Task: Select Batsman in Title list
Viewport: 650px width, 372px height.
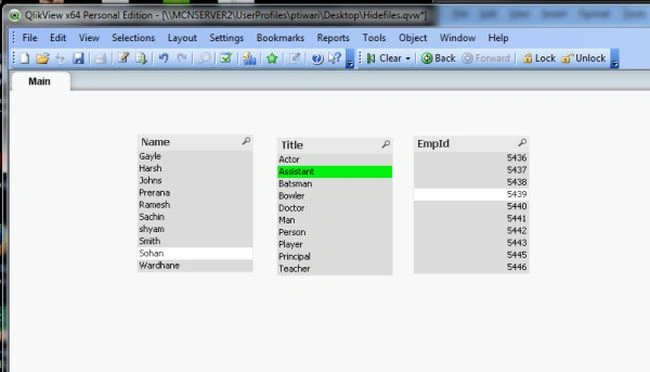Action: coord(335,184)
